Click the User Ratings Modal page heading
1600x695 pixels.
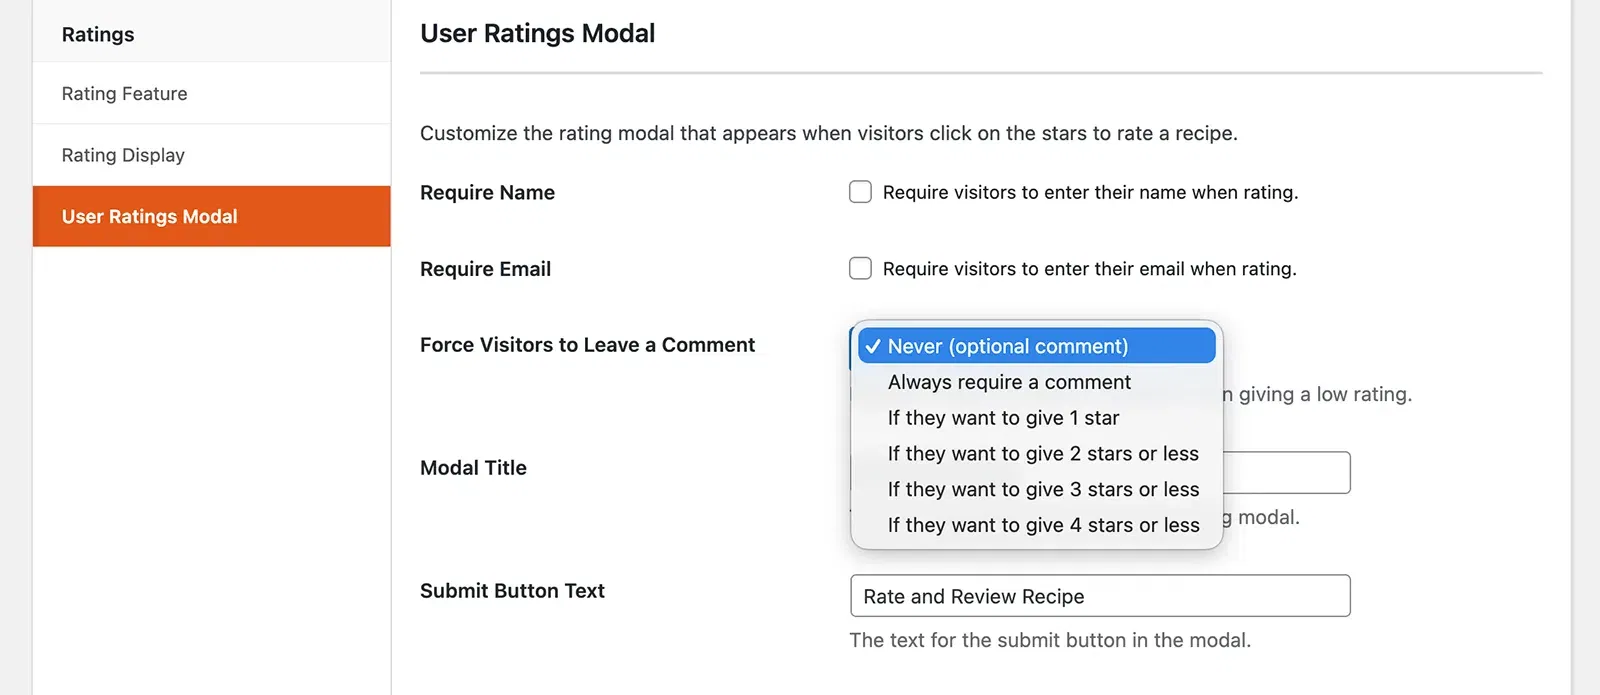click(538, 33)
